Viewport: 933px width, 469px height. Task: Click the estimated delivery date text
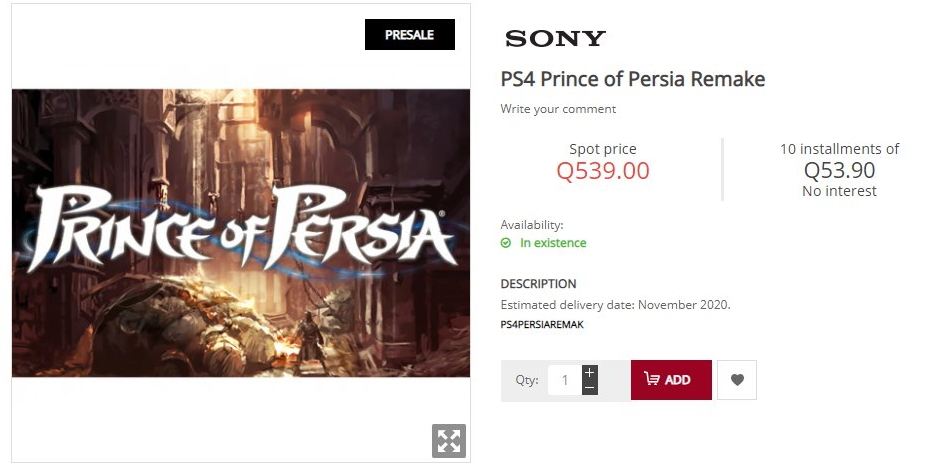(615, 305)
